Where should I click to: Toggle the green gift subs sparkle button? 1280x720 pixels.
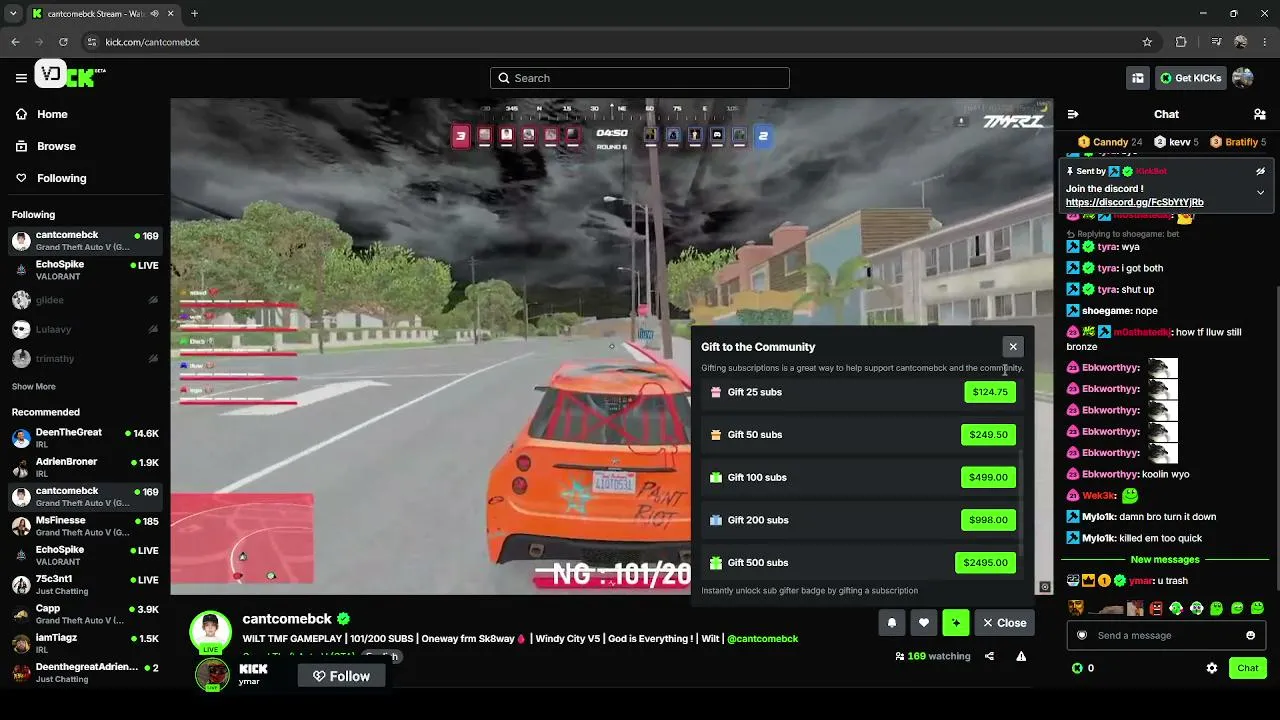(956, 623)
